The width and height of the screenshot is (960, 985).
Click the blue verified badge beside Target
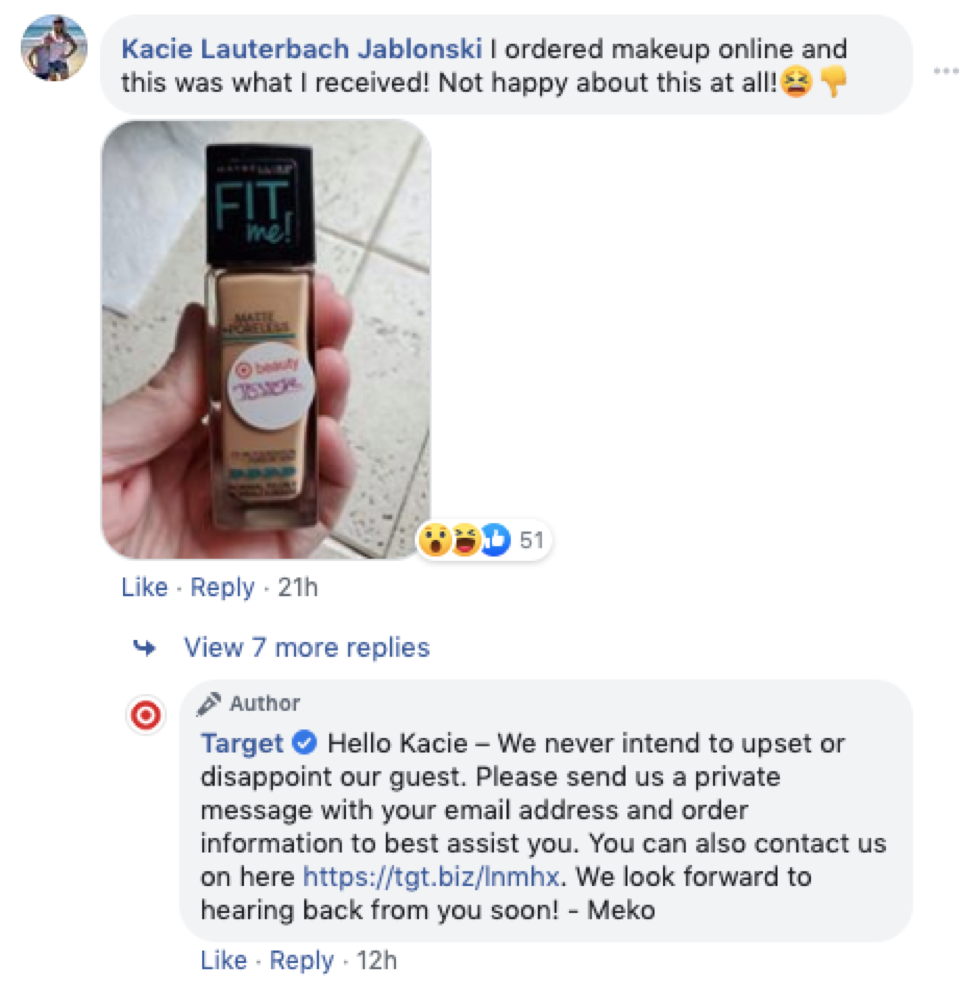[305, 743]
